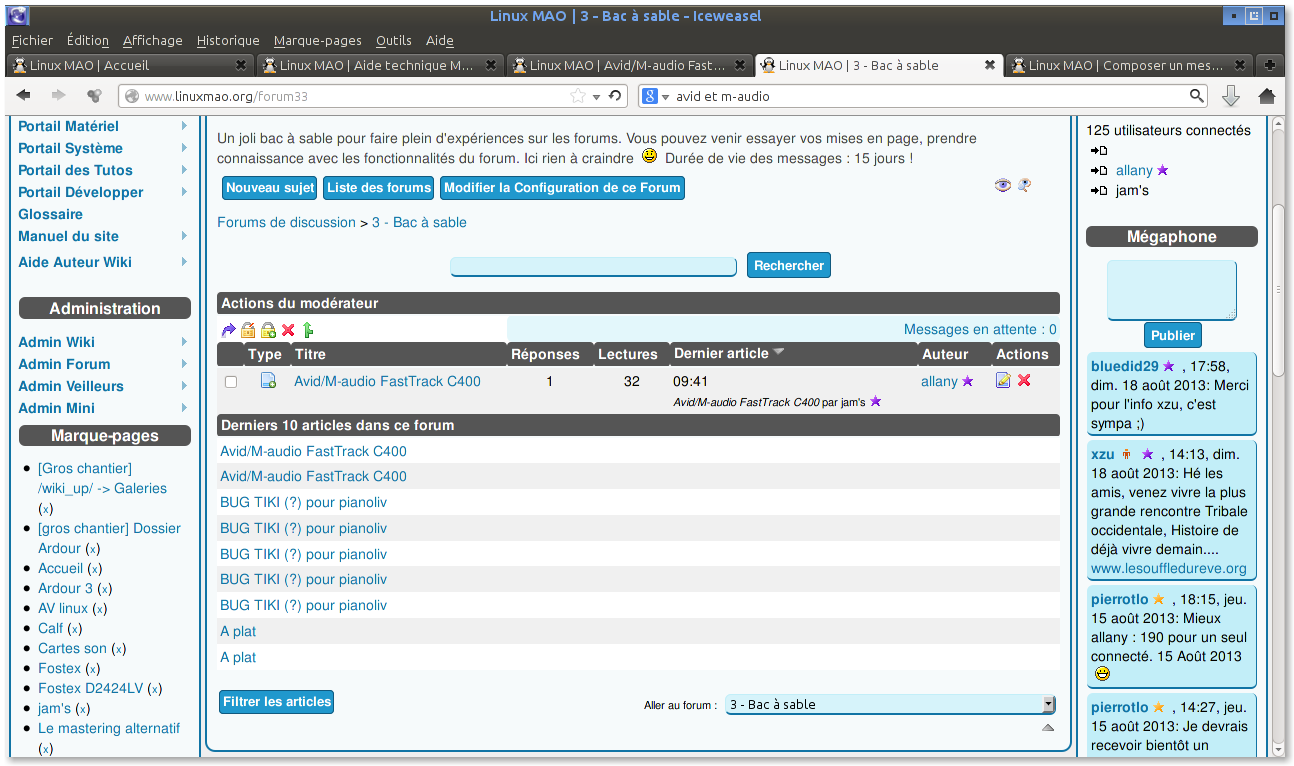The height and width of the screenshot is (766, 1294).
Task: Open the downloads arrow icon
Action: [x=1231, y=96]
